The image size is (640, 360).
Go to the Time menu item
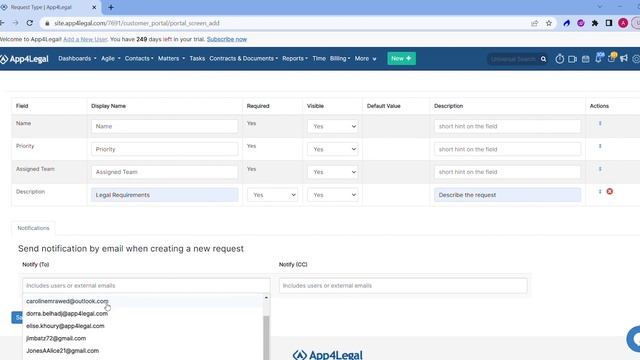click(319, 59)
